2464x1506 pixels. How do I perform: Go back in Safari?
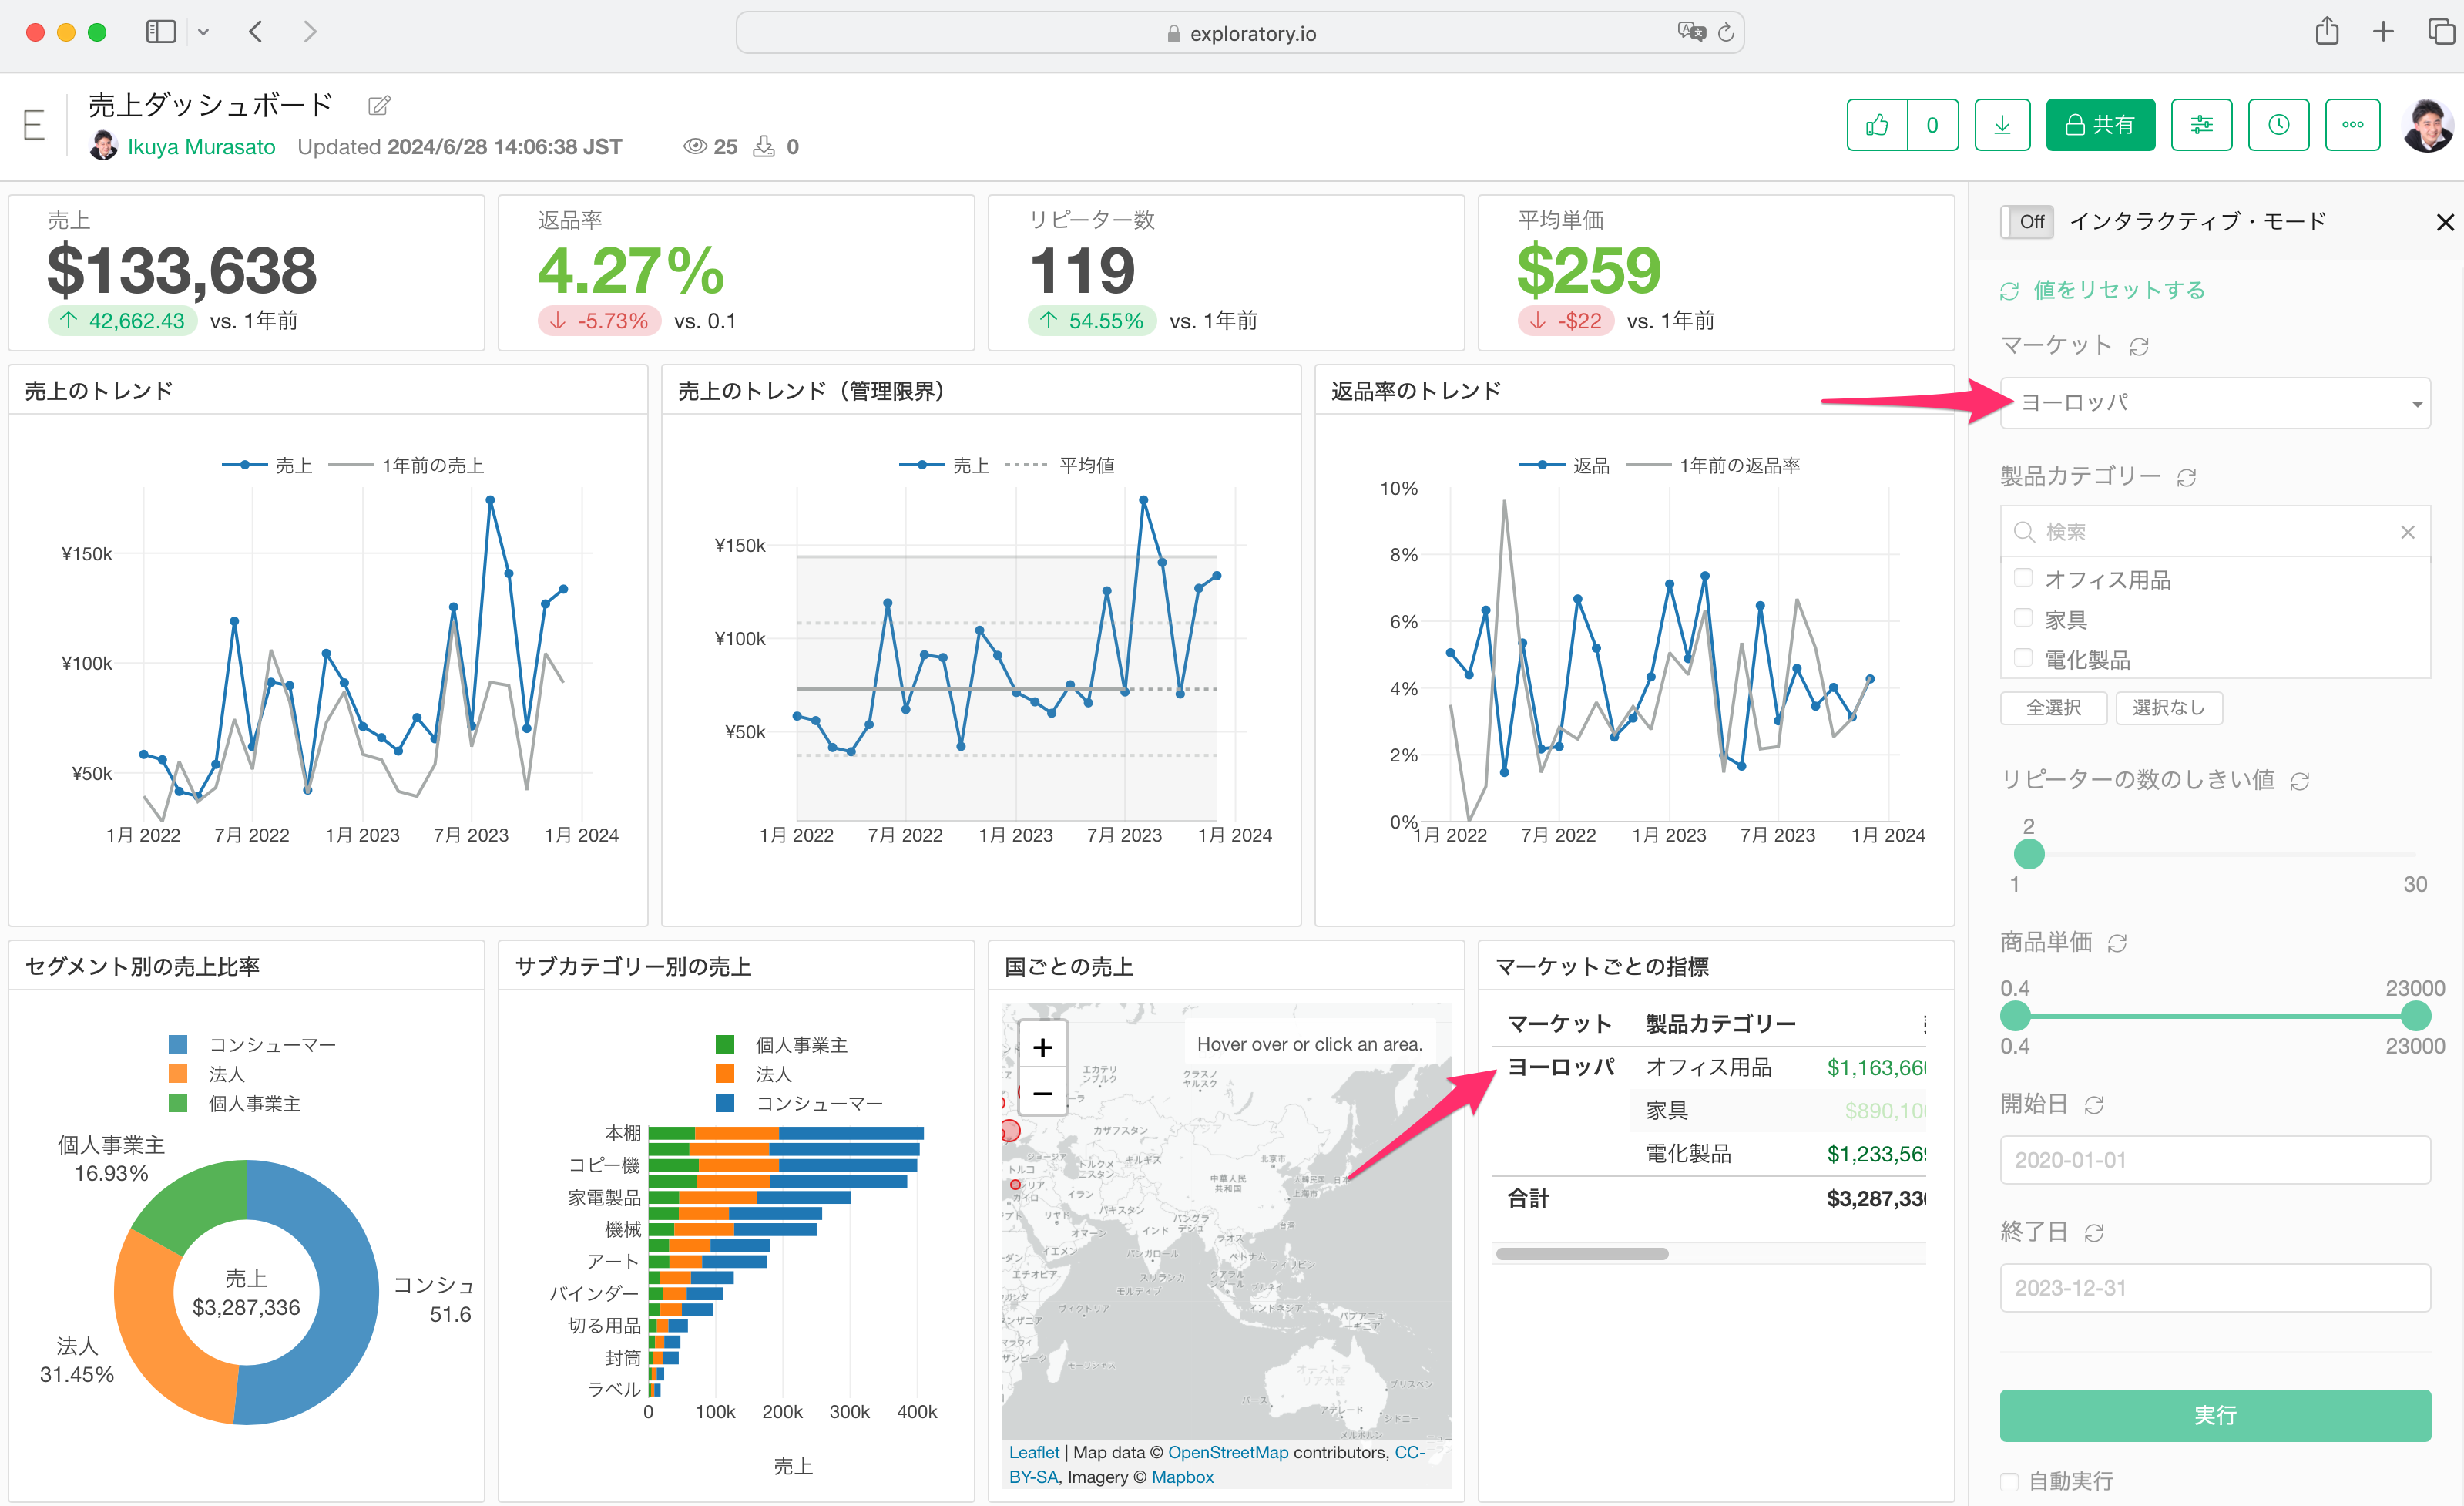[256, 32]
